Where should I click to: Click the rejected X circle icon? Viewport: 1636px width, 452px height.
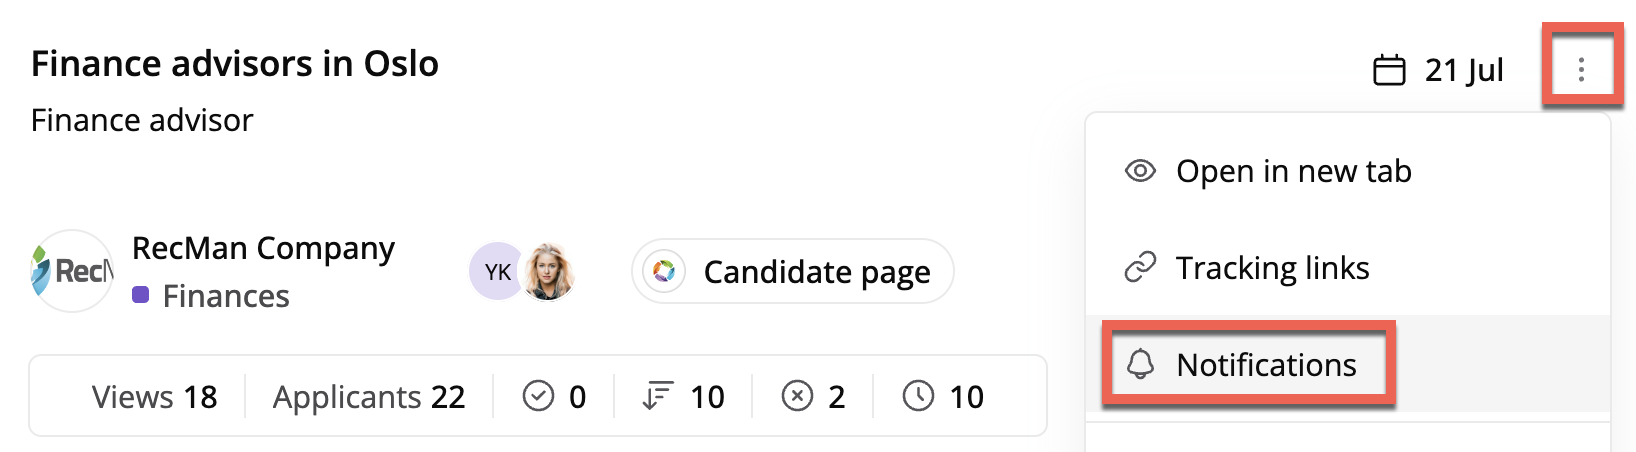[x=797, y=397]
